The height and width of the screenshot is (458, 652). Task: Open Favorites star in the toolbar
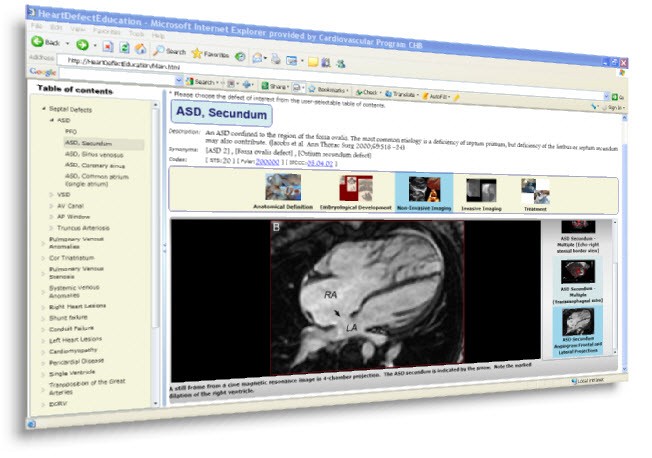click(197, 53)
